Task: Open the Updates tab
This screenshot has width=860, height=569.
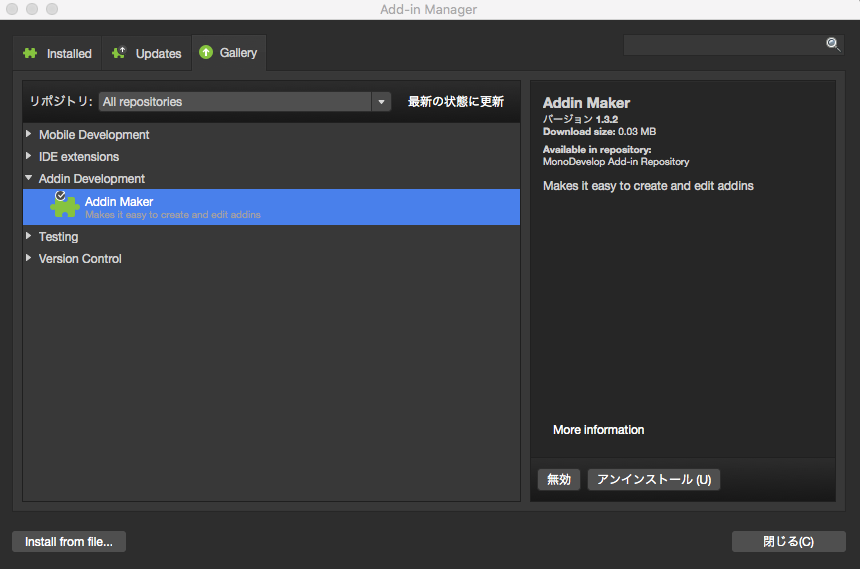Action: pos(146,53)
